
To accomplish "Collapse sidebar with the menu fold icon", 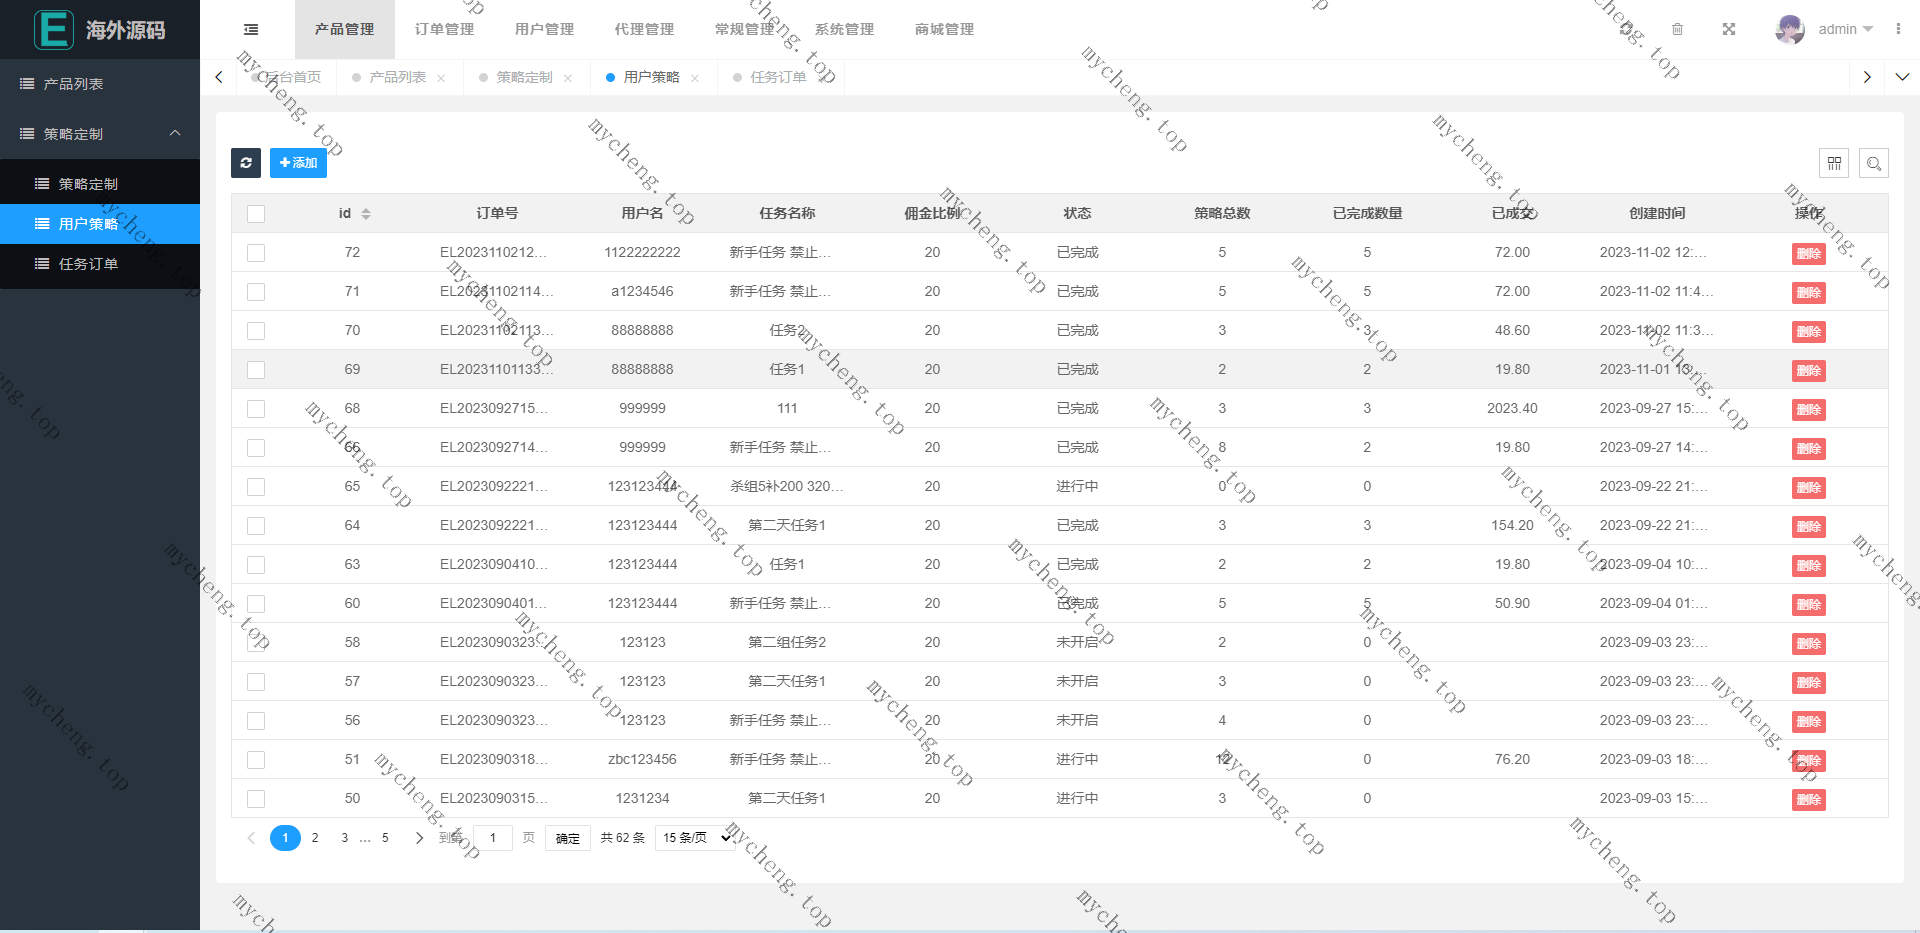I will click(x=251, y=30).
